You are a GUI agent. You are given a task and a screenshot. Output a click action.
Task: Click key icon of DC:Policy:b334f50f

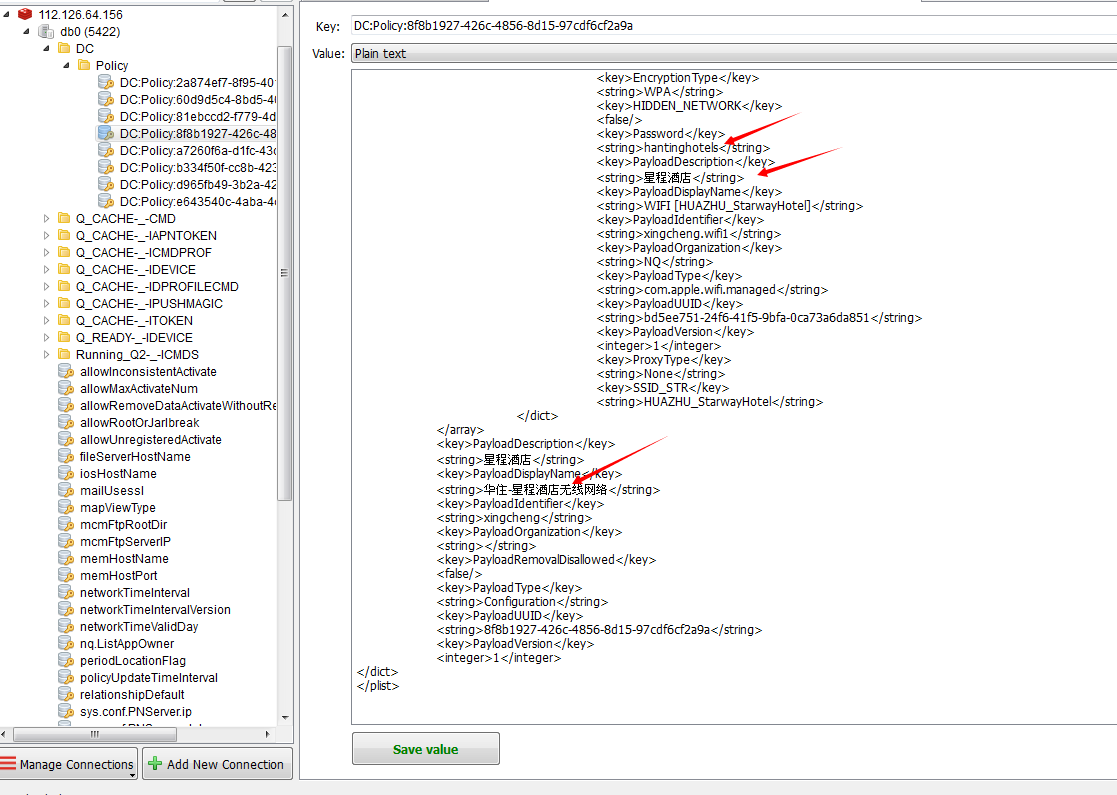[105, 167]
